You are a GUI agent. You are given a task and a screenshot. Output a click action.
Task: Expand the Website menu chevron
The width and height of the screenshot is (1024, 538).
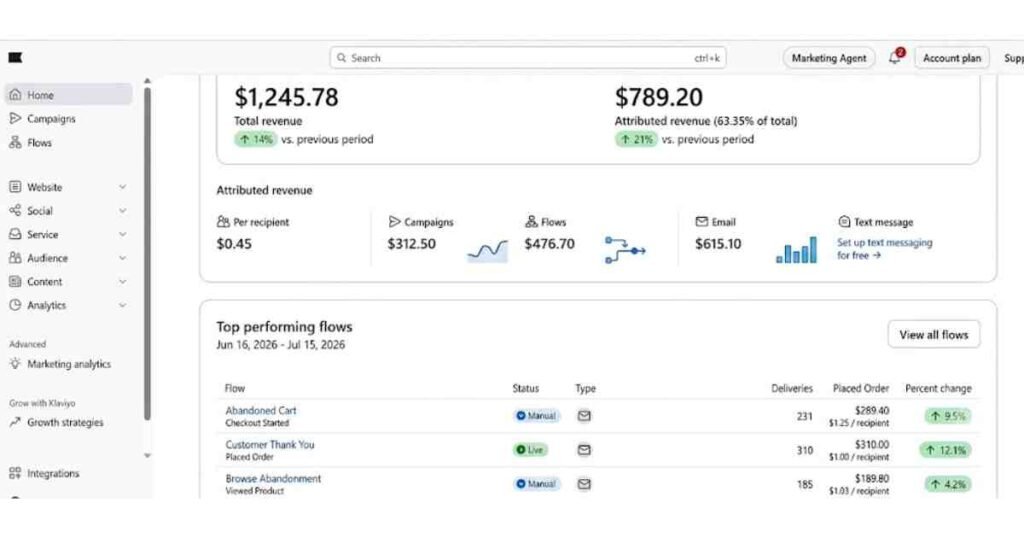(122, 187)
